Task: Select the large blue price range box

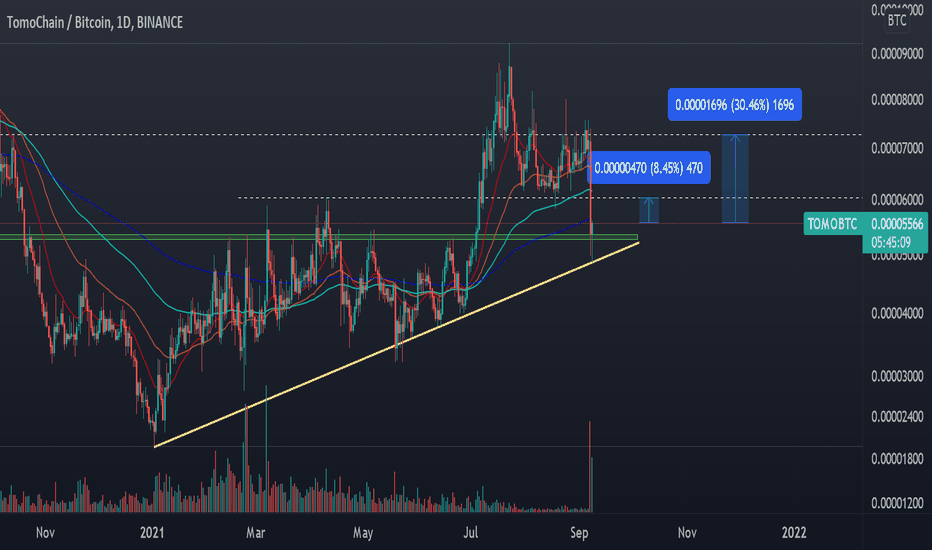Action: pos(735,179)
